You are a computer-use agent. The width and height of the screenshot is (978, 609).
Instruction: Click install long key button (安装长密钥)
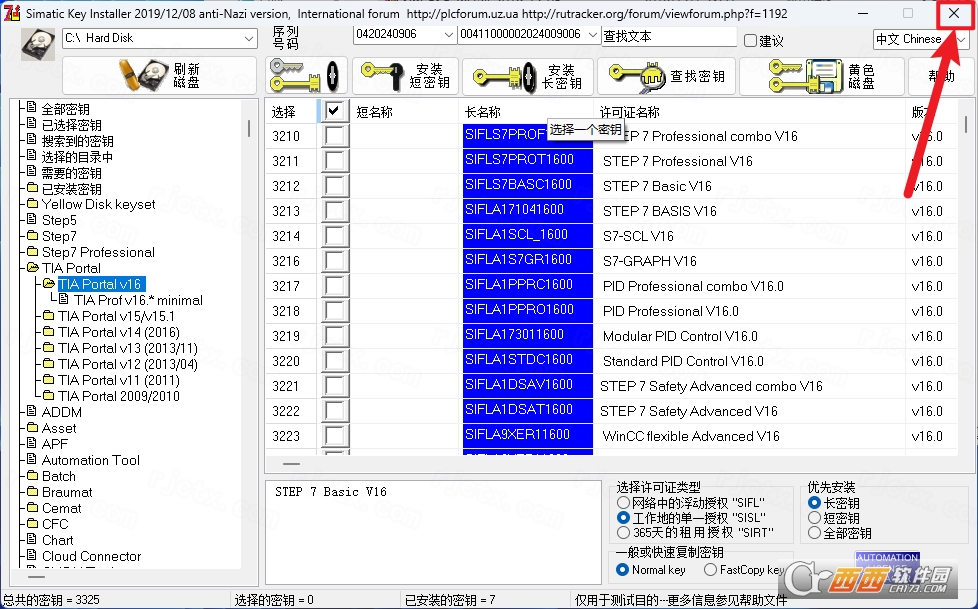pyautogui.click(x=528, y=76)
